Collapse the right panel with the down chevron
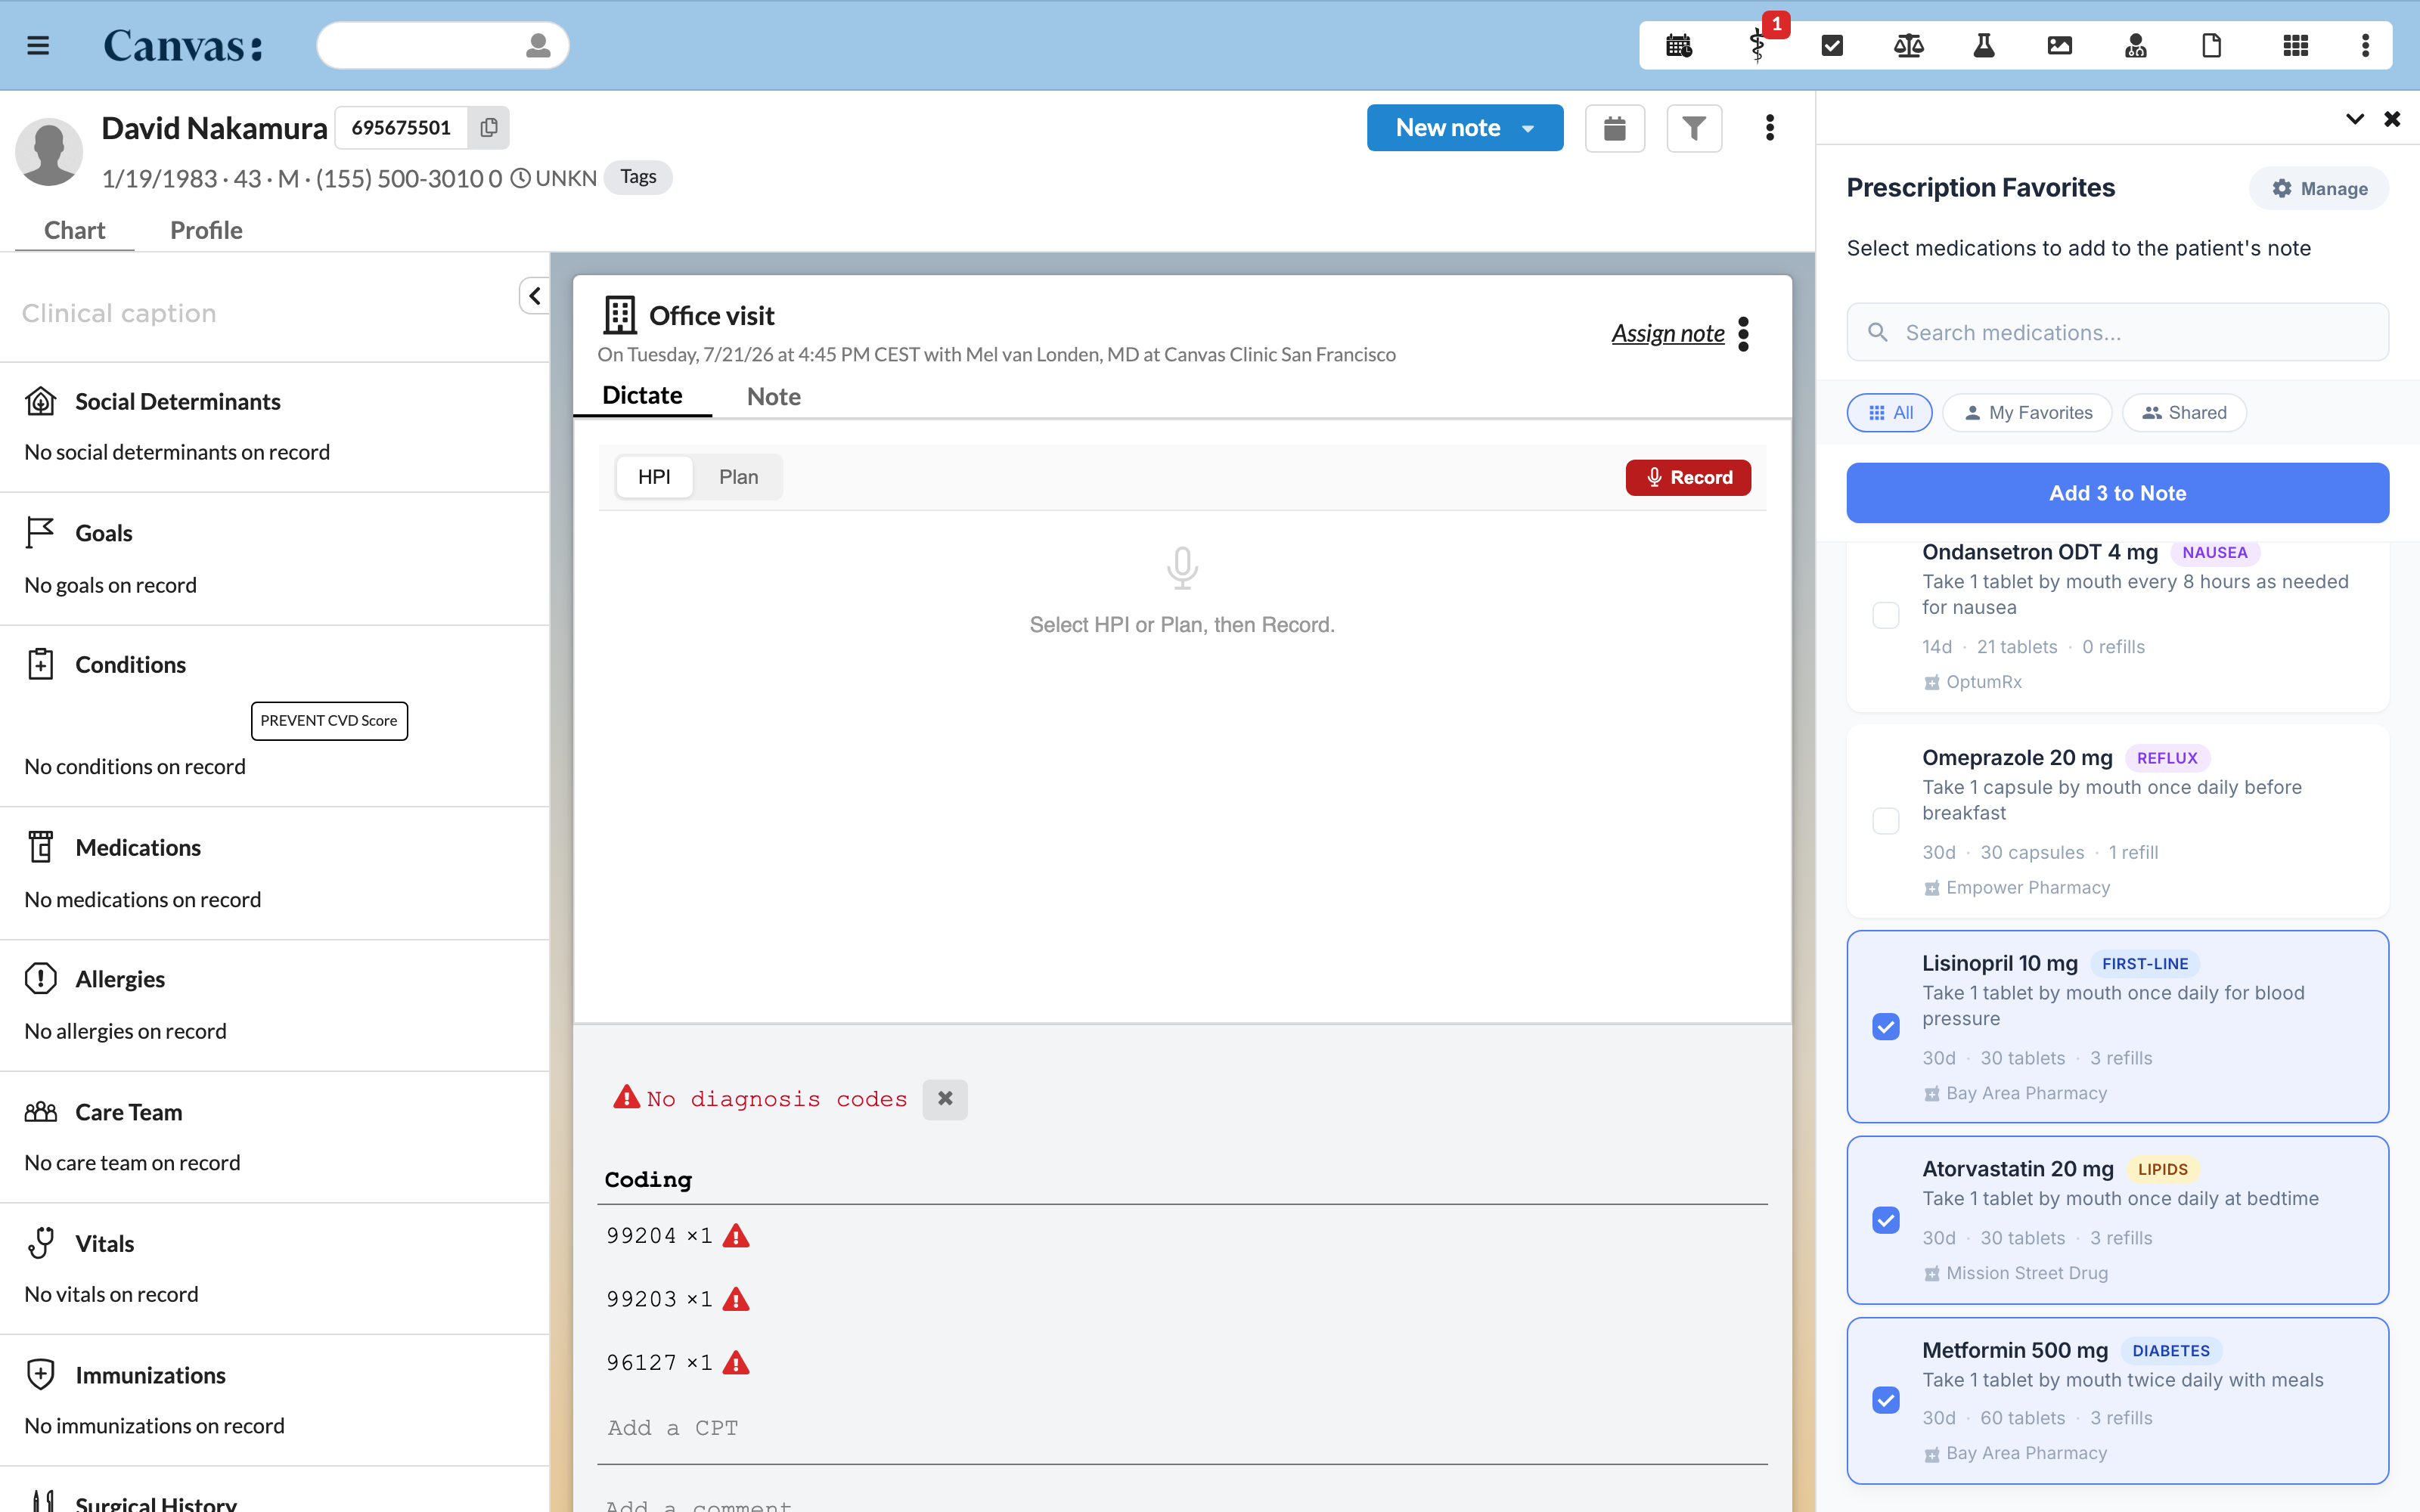 2355,119
